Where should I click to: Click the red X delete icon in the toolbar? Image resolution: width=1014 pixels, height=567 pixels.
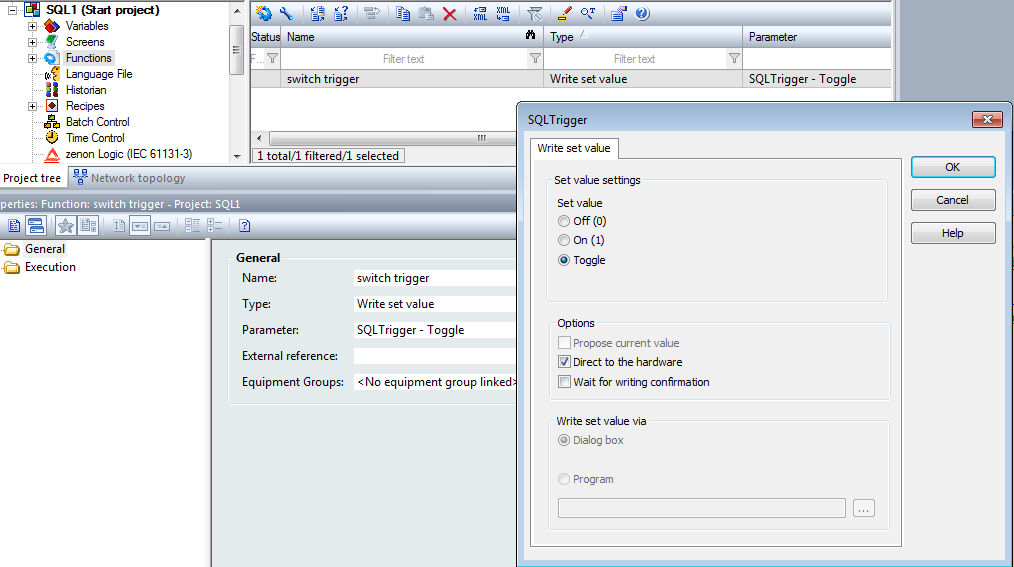tap(450, 14)
